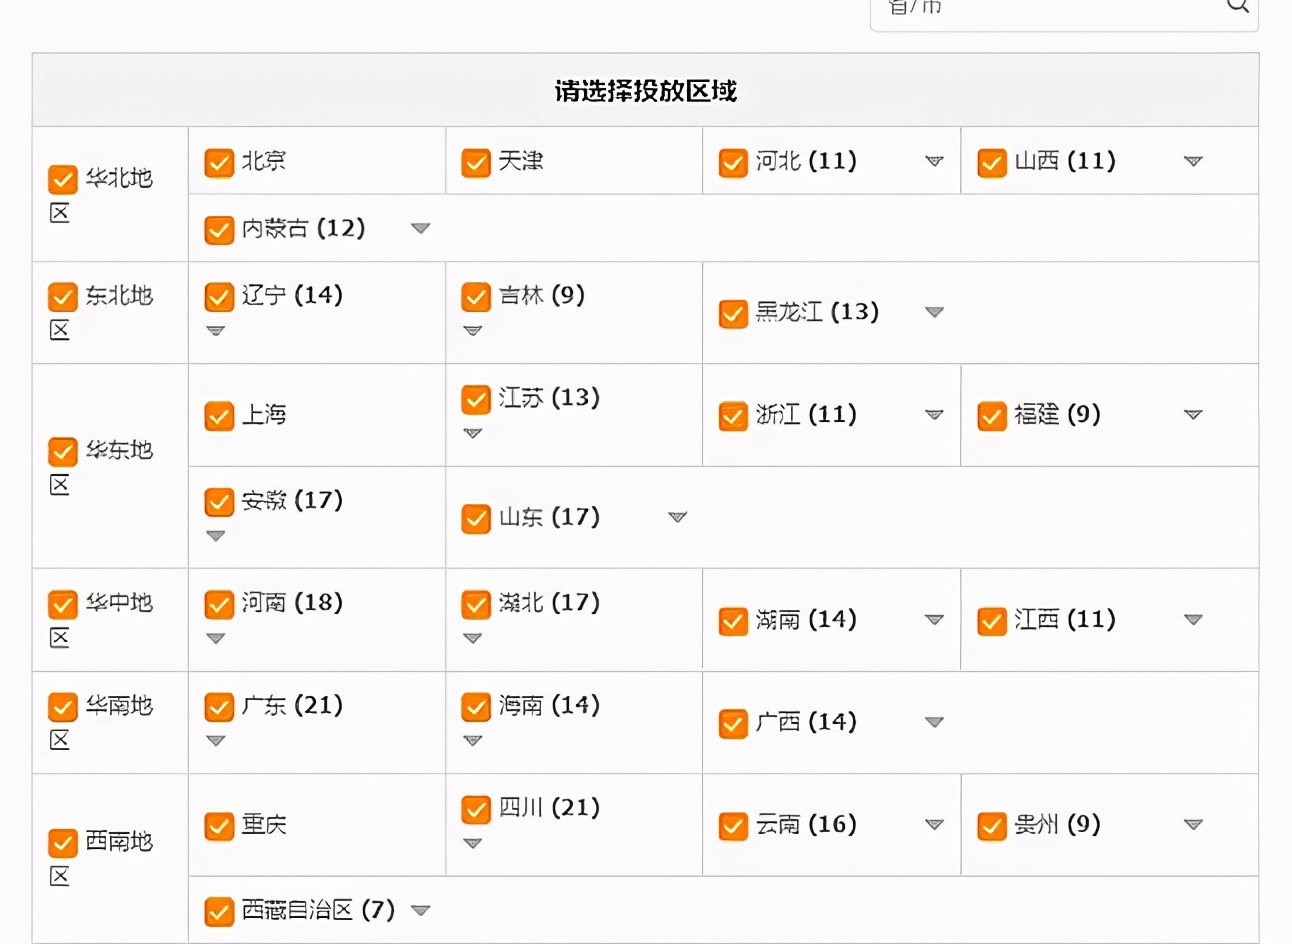The image size is (1292, 944).
Task: Toggle the 天津 checkbox
Action: (476, 162)
